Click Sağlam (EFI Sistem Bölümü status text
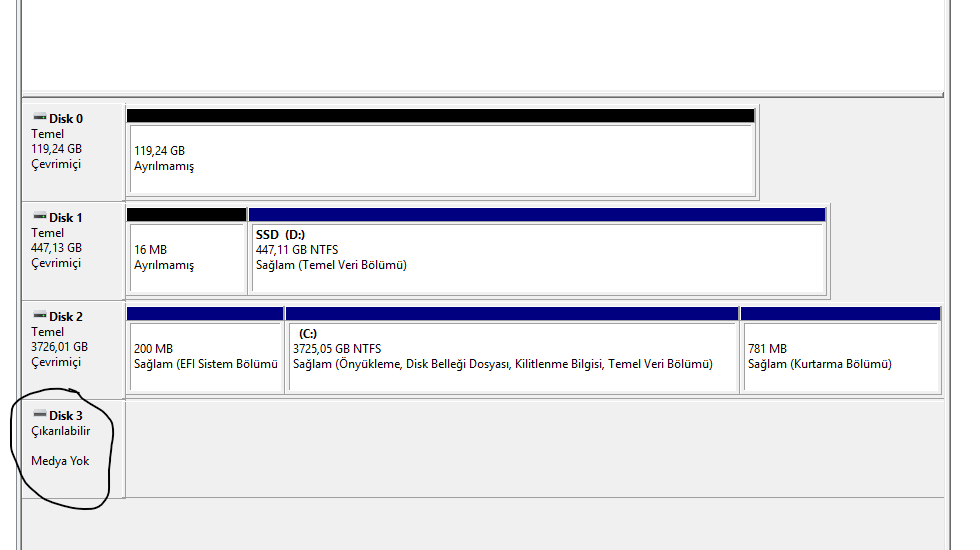This screenshot has width=980, height=550. 206,364
